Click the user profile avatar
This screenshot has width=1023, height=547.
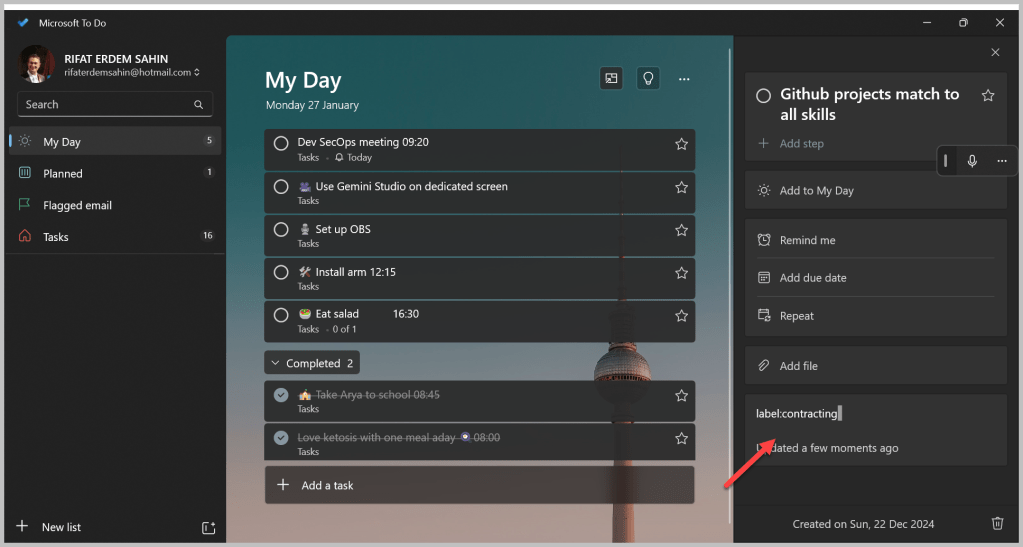pos(36,64)
